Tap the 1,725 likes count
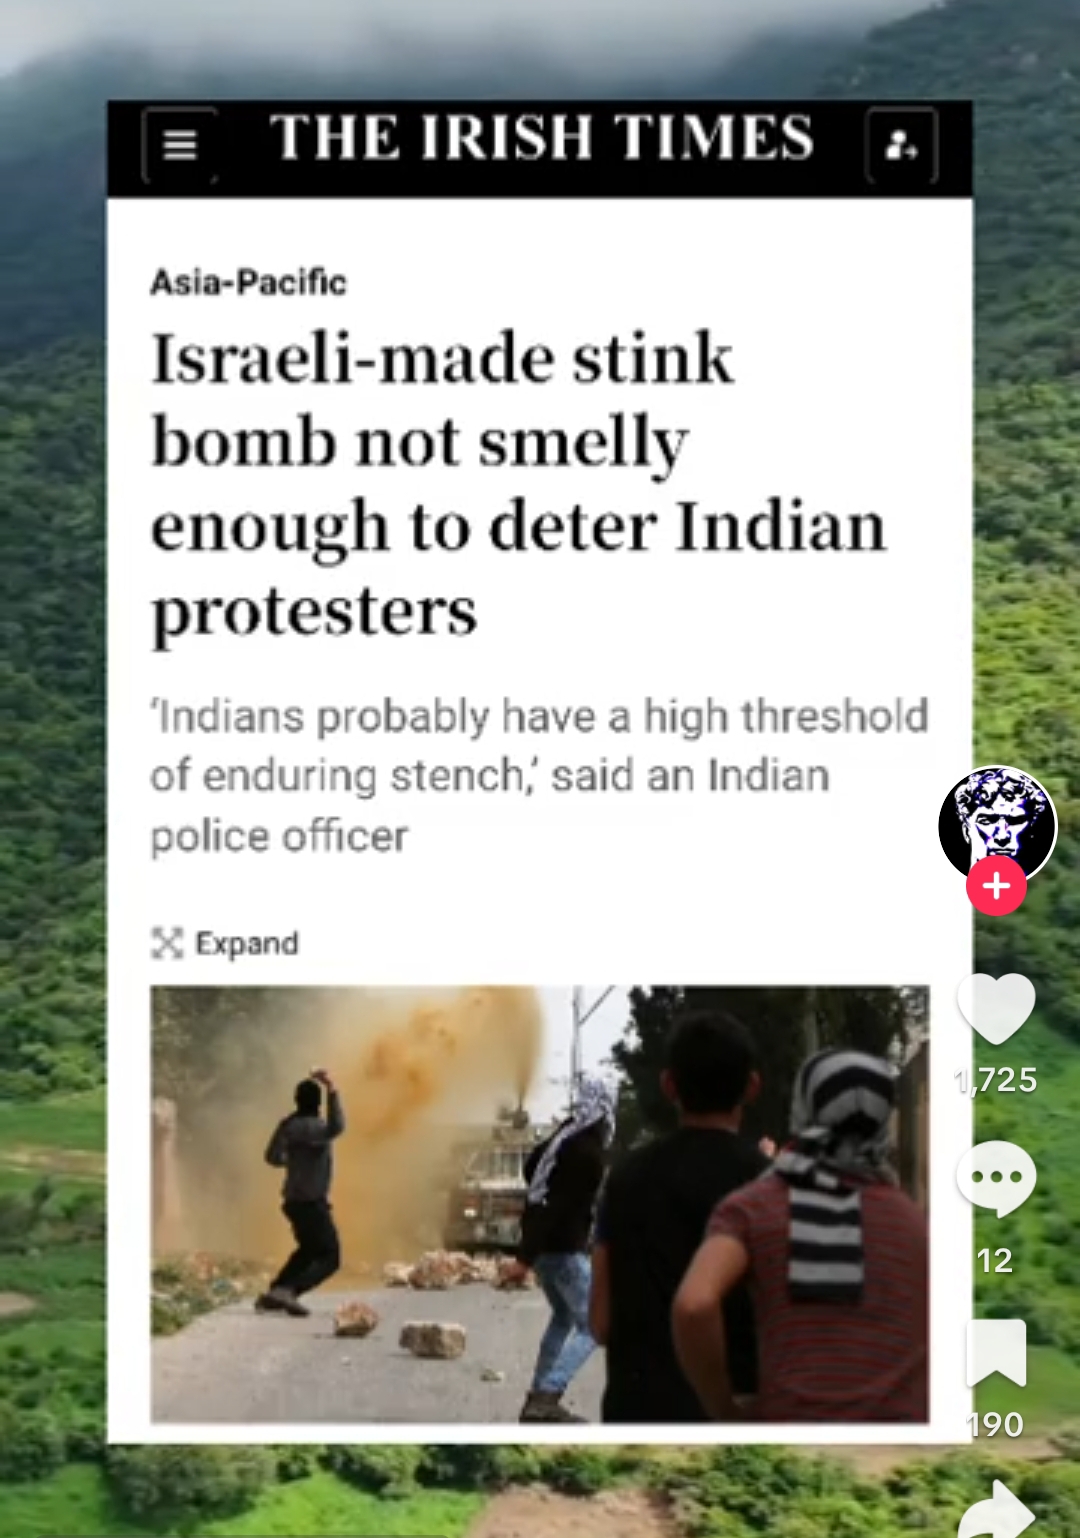The height and width of the screenshot is (1538, 1080). (996, 1080)
